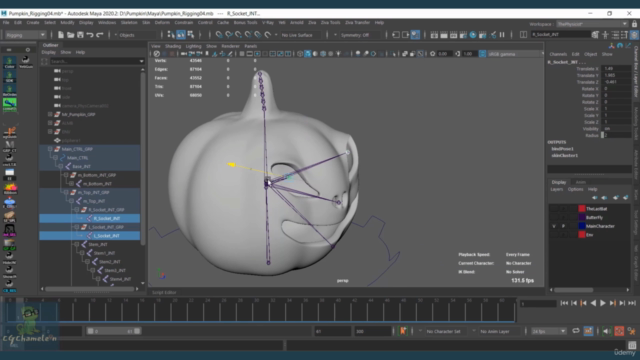The image size is (640, 360).
Task: Go to start of playback range
Action: coord(564,303)
